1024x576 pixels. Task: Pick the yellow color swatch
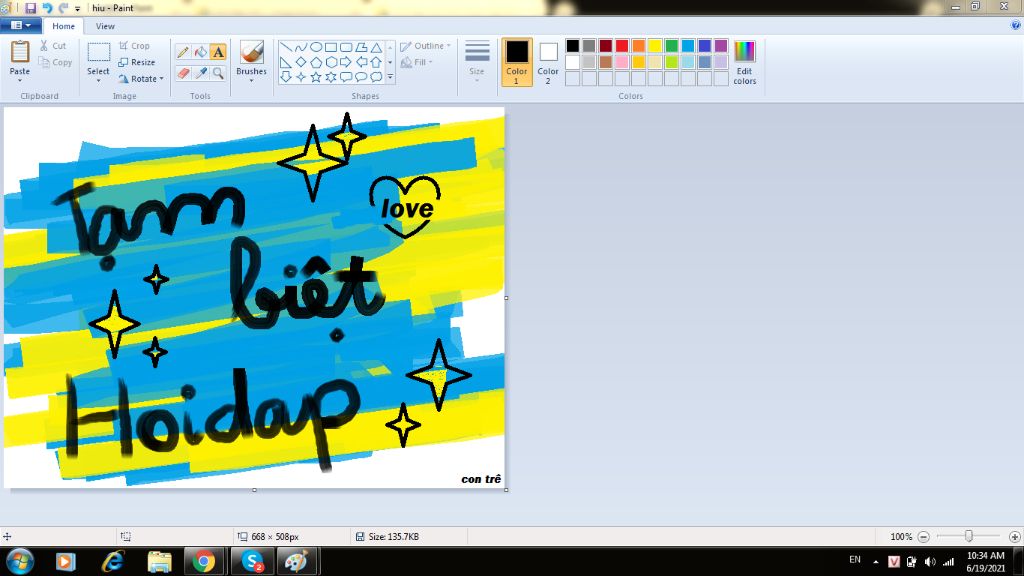(655, 46)
